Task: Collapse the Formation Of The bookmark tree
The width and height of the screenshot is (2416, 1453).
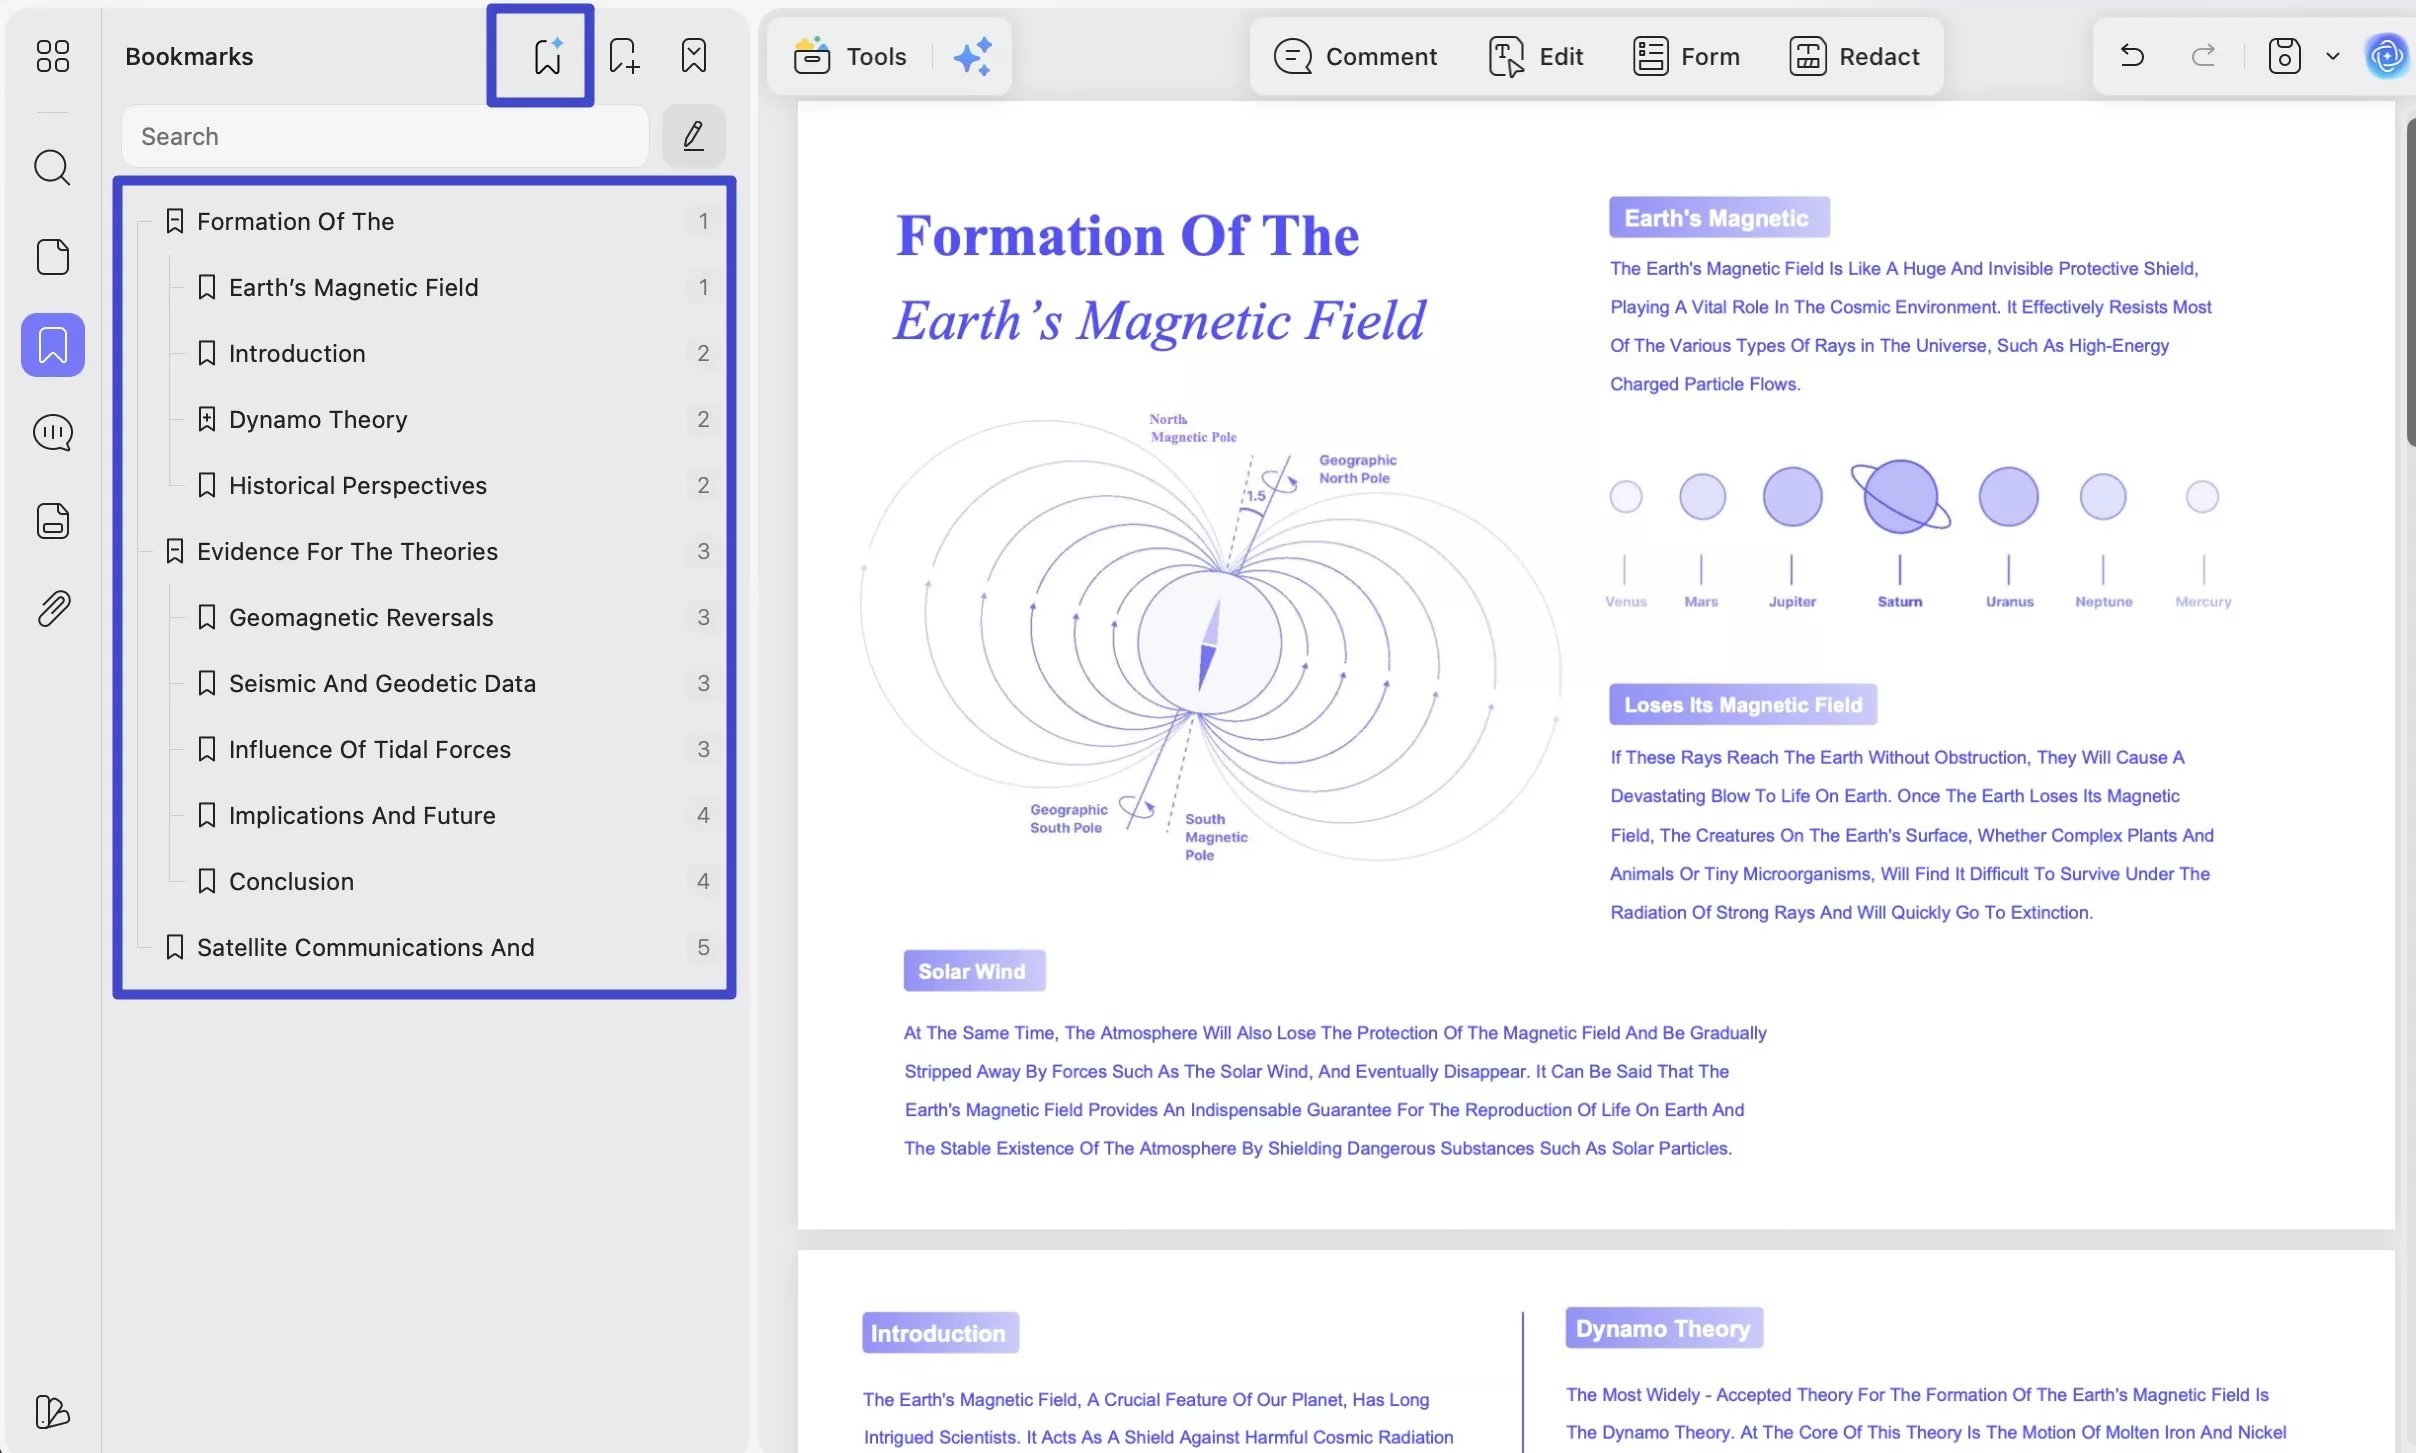Action: pos(174,221)
